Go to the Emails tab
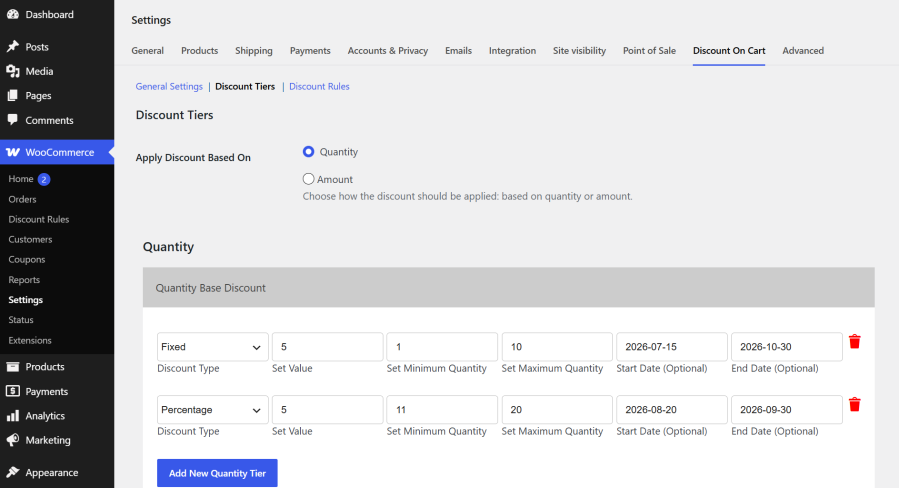The width and height of the screenshot is (899, 488). click(x=458, y=50)
